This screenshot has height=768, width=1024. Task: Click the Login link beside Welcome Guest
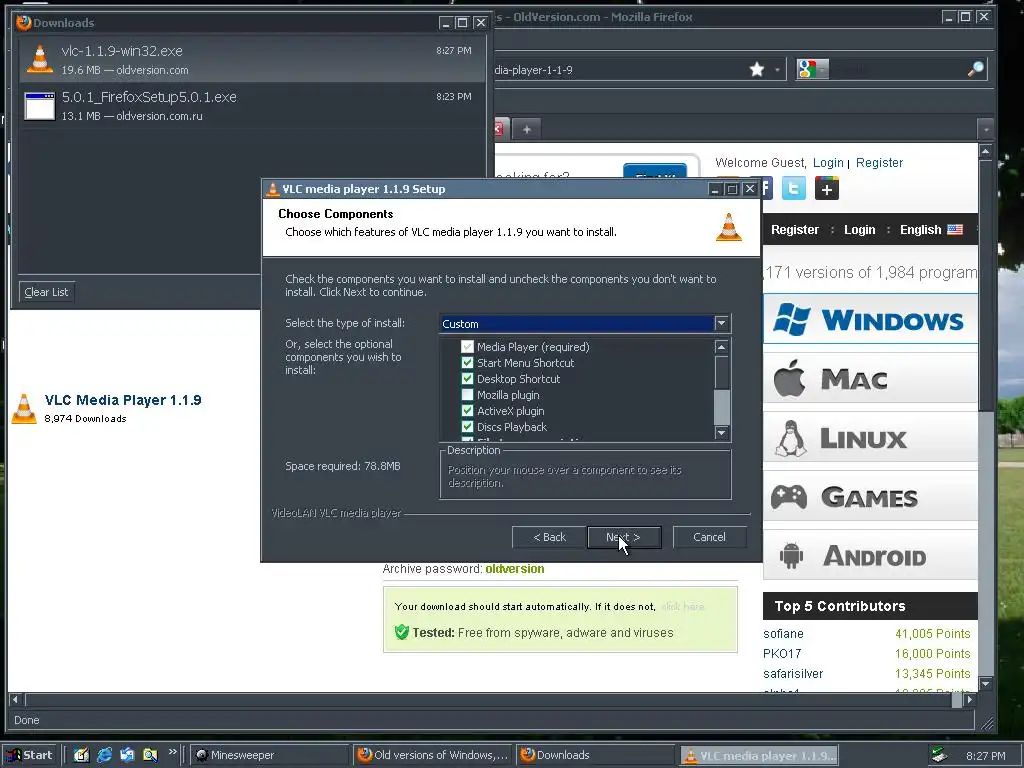[827, 163]
